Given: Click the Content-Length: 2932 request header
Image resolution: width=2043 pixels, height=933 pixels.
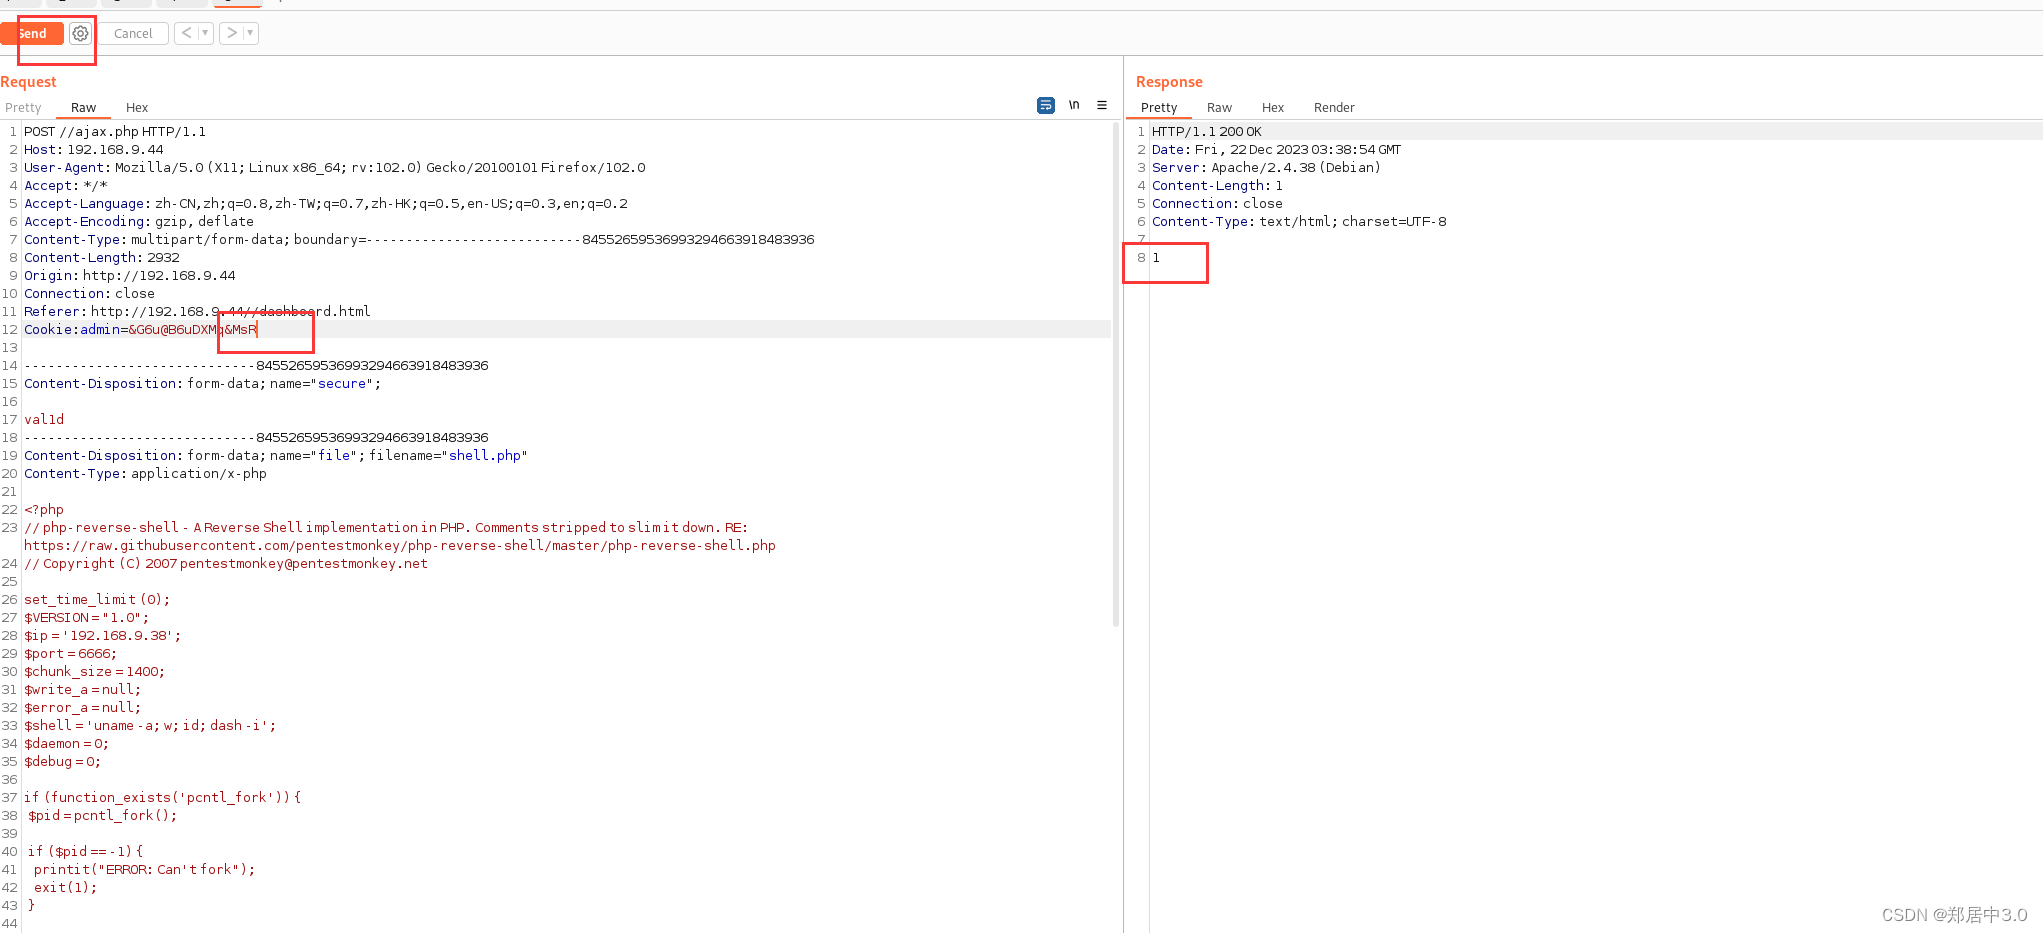Looking at the screenshot, I should click(102, 257).
